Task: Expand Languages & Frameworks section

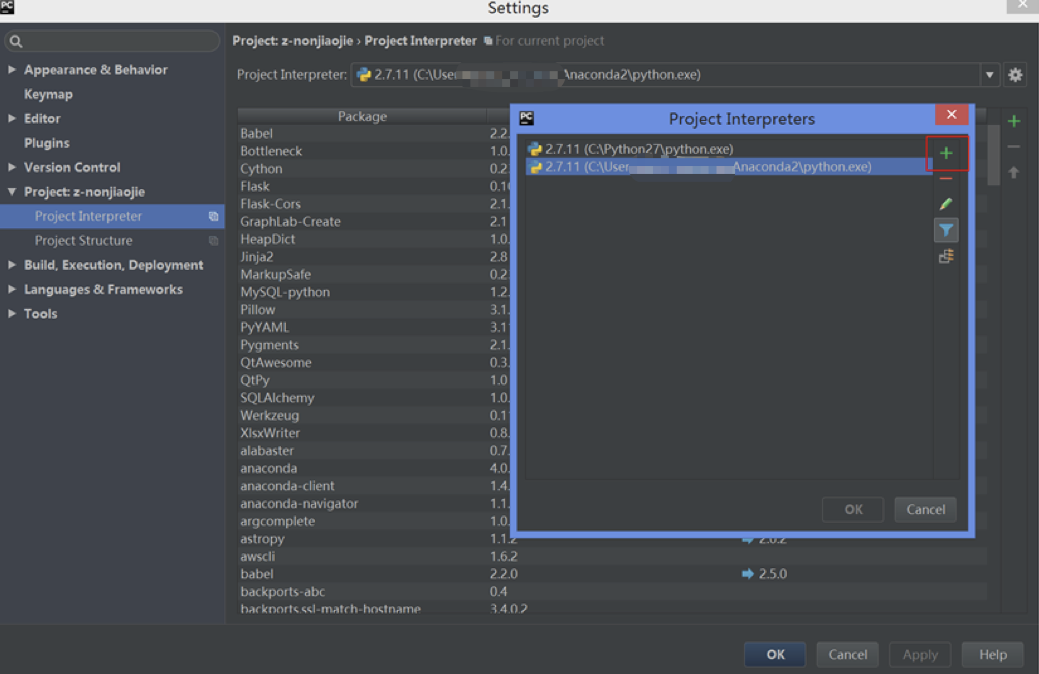Action: pyautogui.click(x=12, y=290)
